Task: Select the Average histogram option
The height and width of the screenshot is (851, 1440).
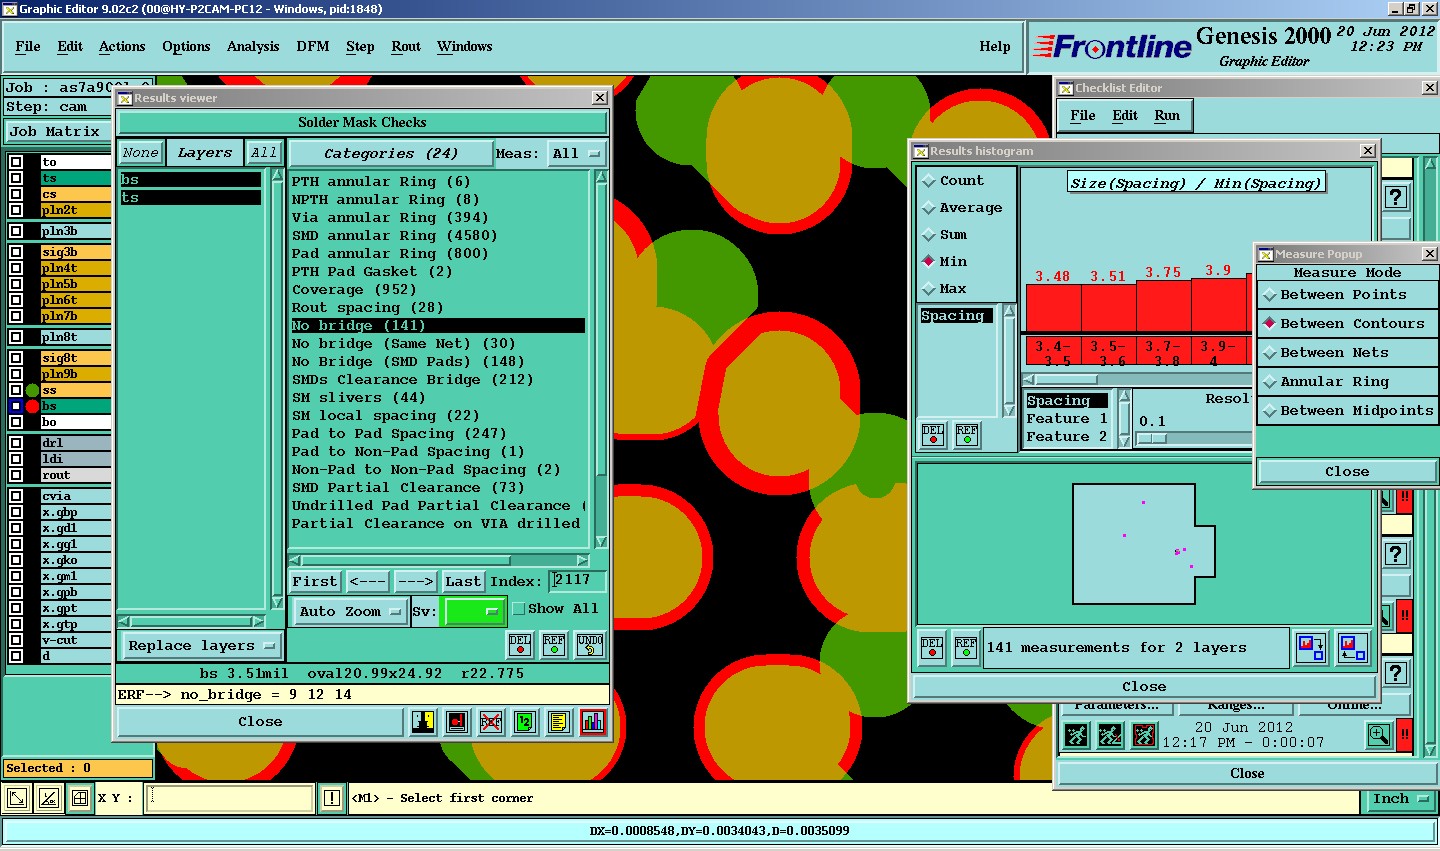Action: [x=969, y=208]
